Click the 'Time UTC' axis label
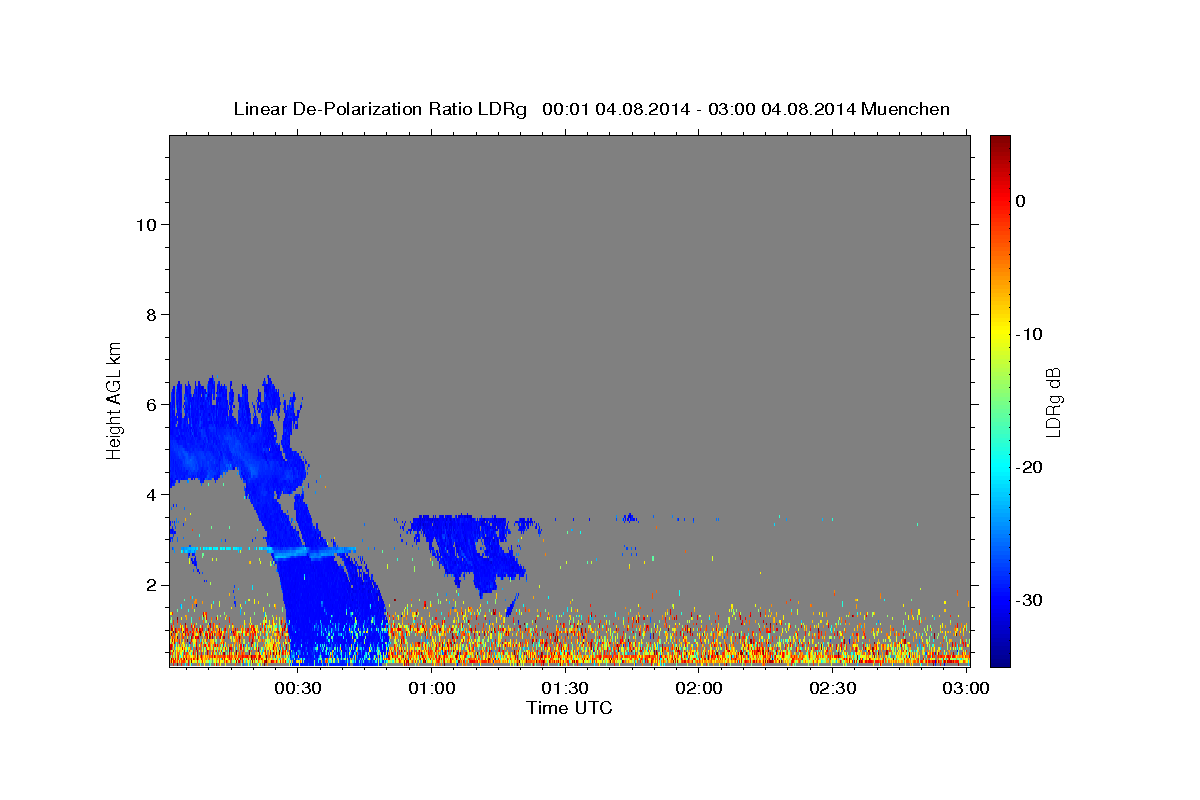 click(x=569, y=708)
